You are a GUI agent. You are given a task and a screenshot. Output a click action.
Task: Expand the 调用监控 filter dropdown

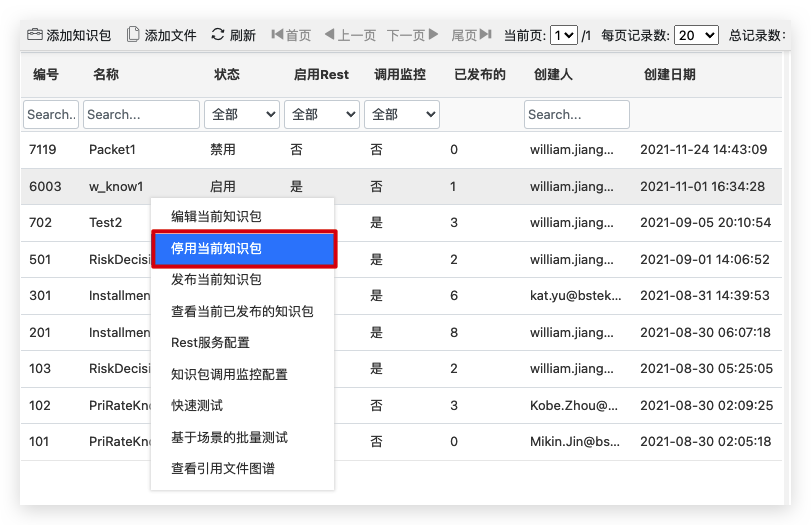[x=401, y=115]
